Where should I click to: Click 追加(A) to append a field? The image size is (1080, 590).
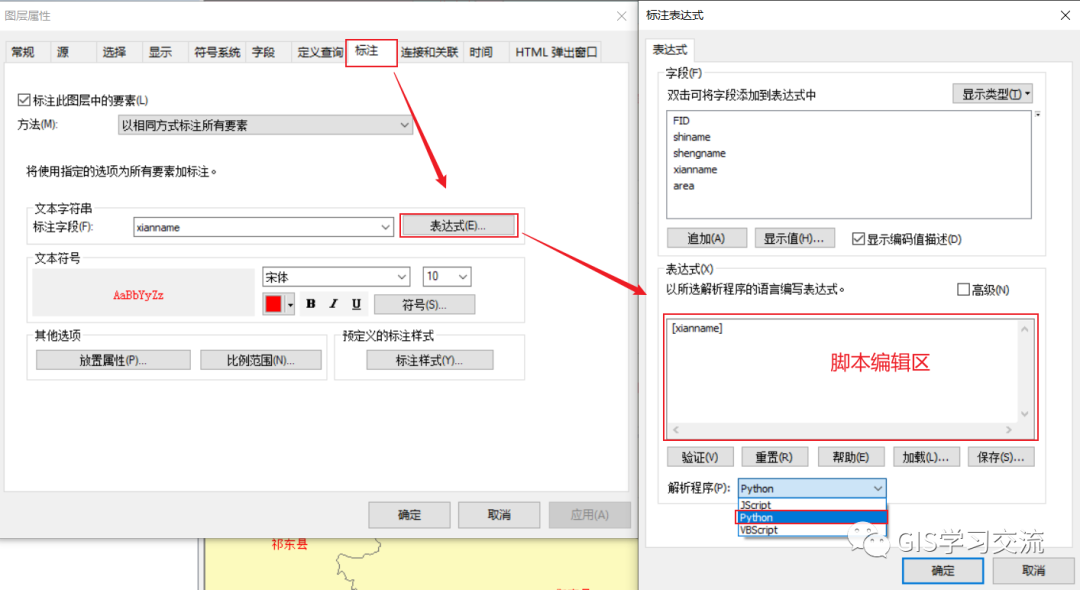(707, 237)
